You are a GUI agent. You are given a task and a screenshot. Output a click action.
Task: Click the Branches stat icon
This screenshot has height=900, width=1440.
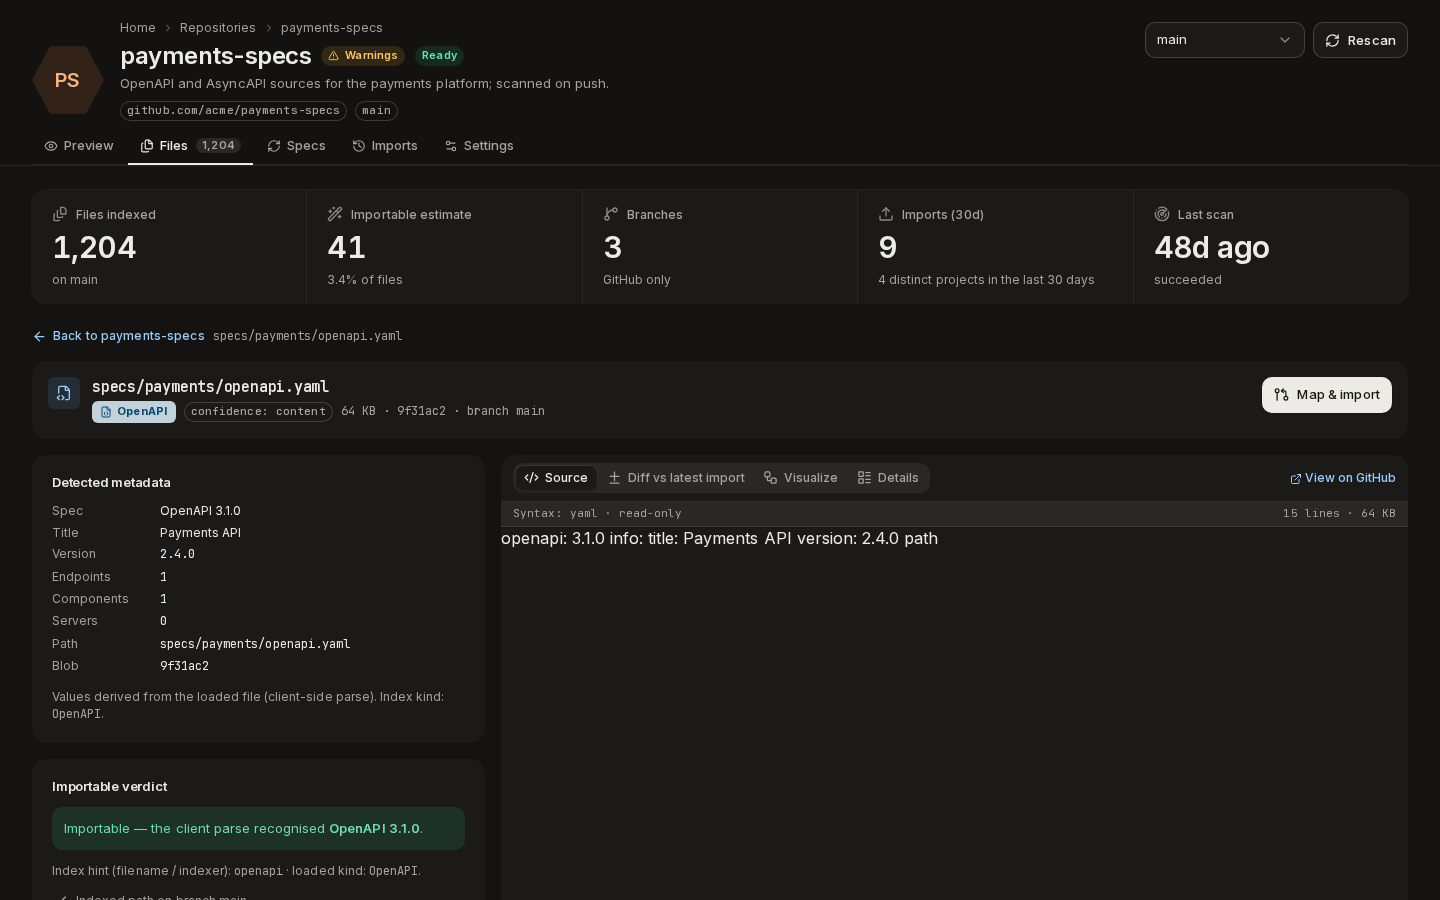pyautogui.click(x=611, y=214)
